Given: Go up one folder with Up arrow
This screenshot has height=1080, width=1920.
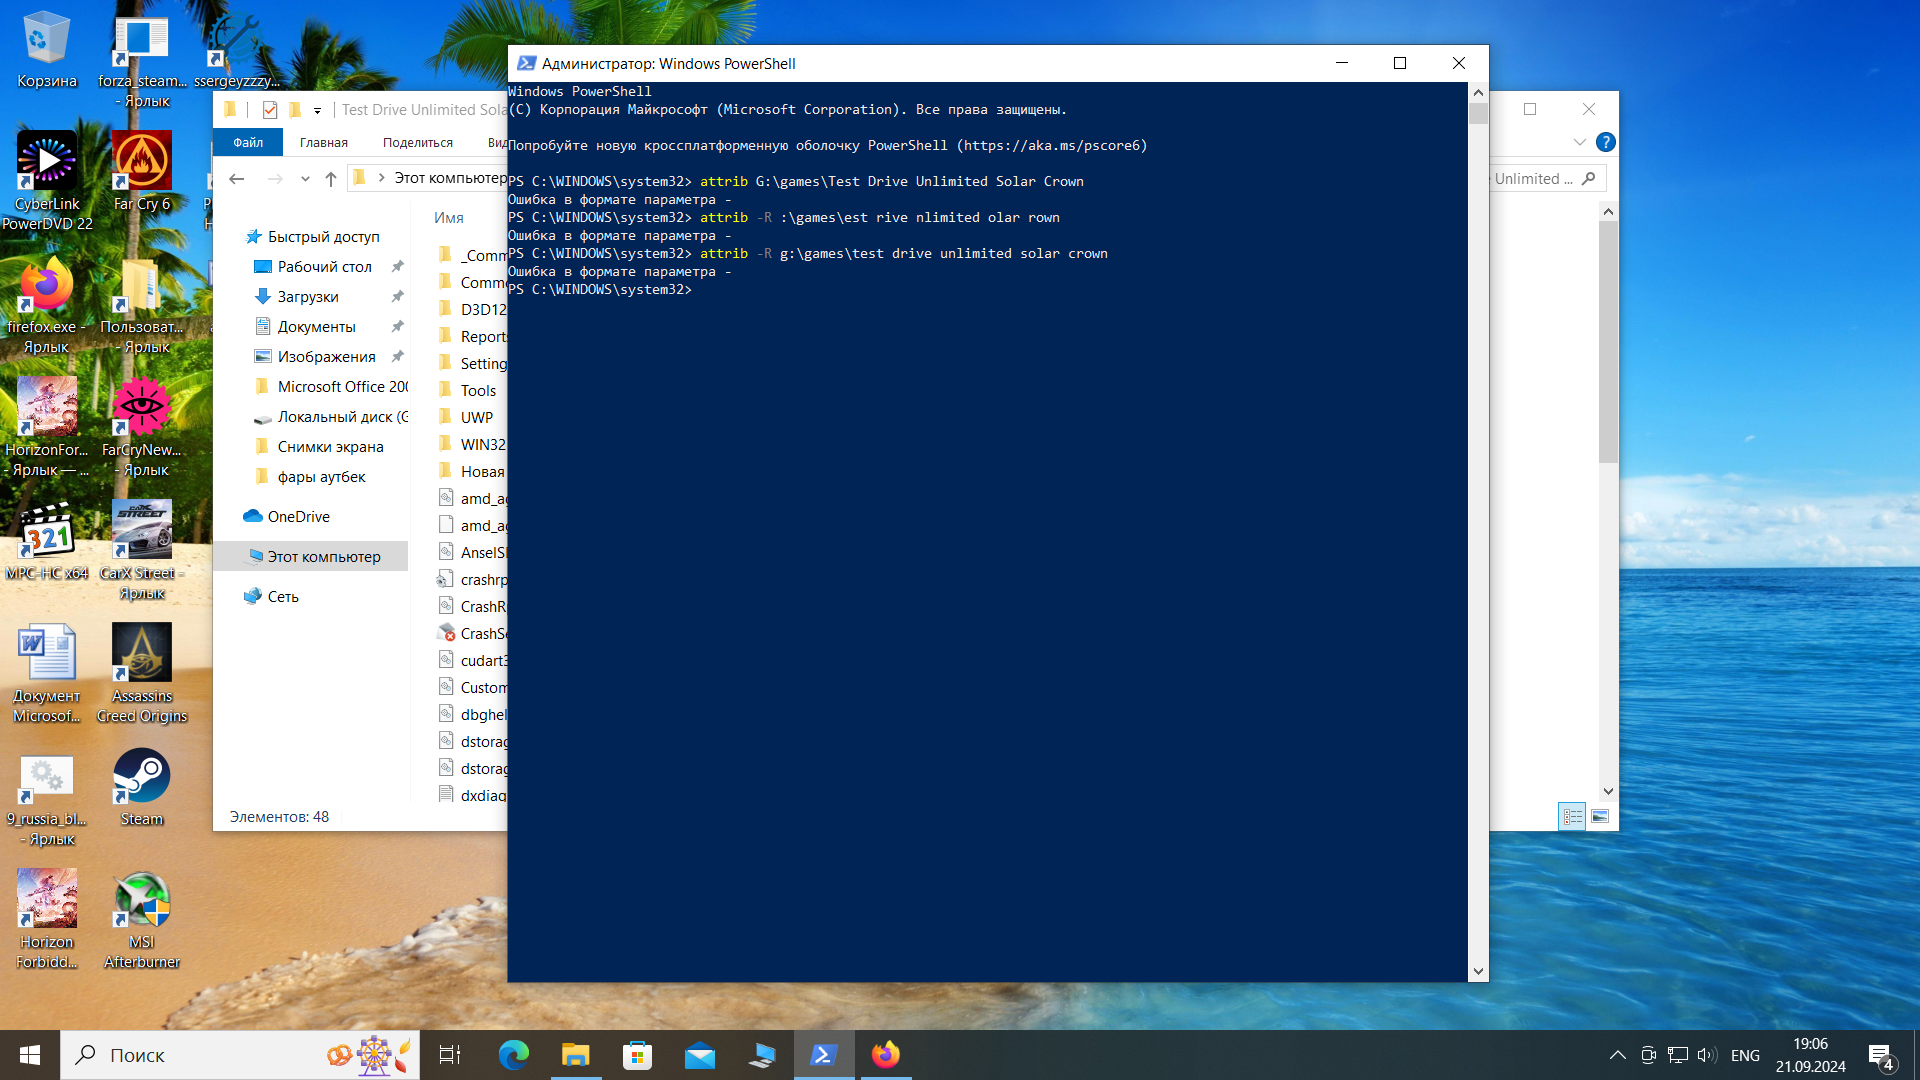Looking at the screenshot, I should click(331, 179).
